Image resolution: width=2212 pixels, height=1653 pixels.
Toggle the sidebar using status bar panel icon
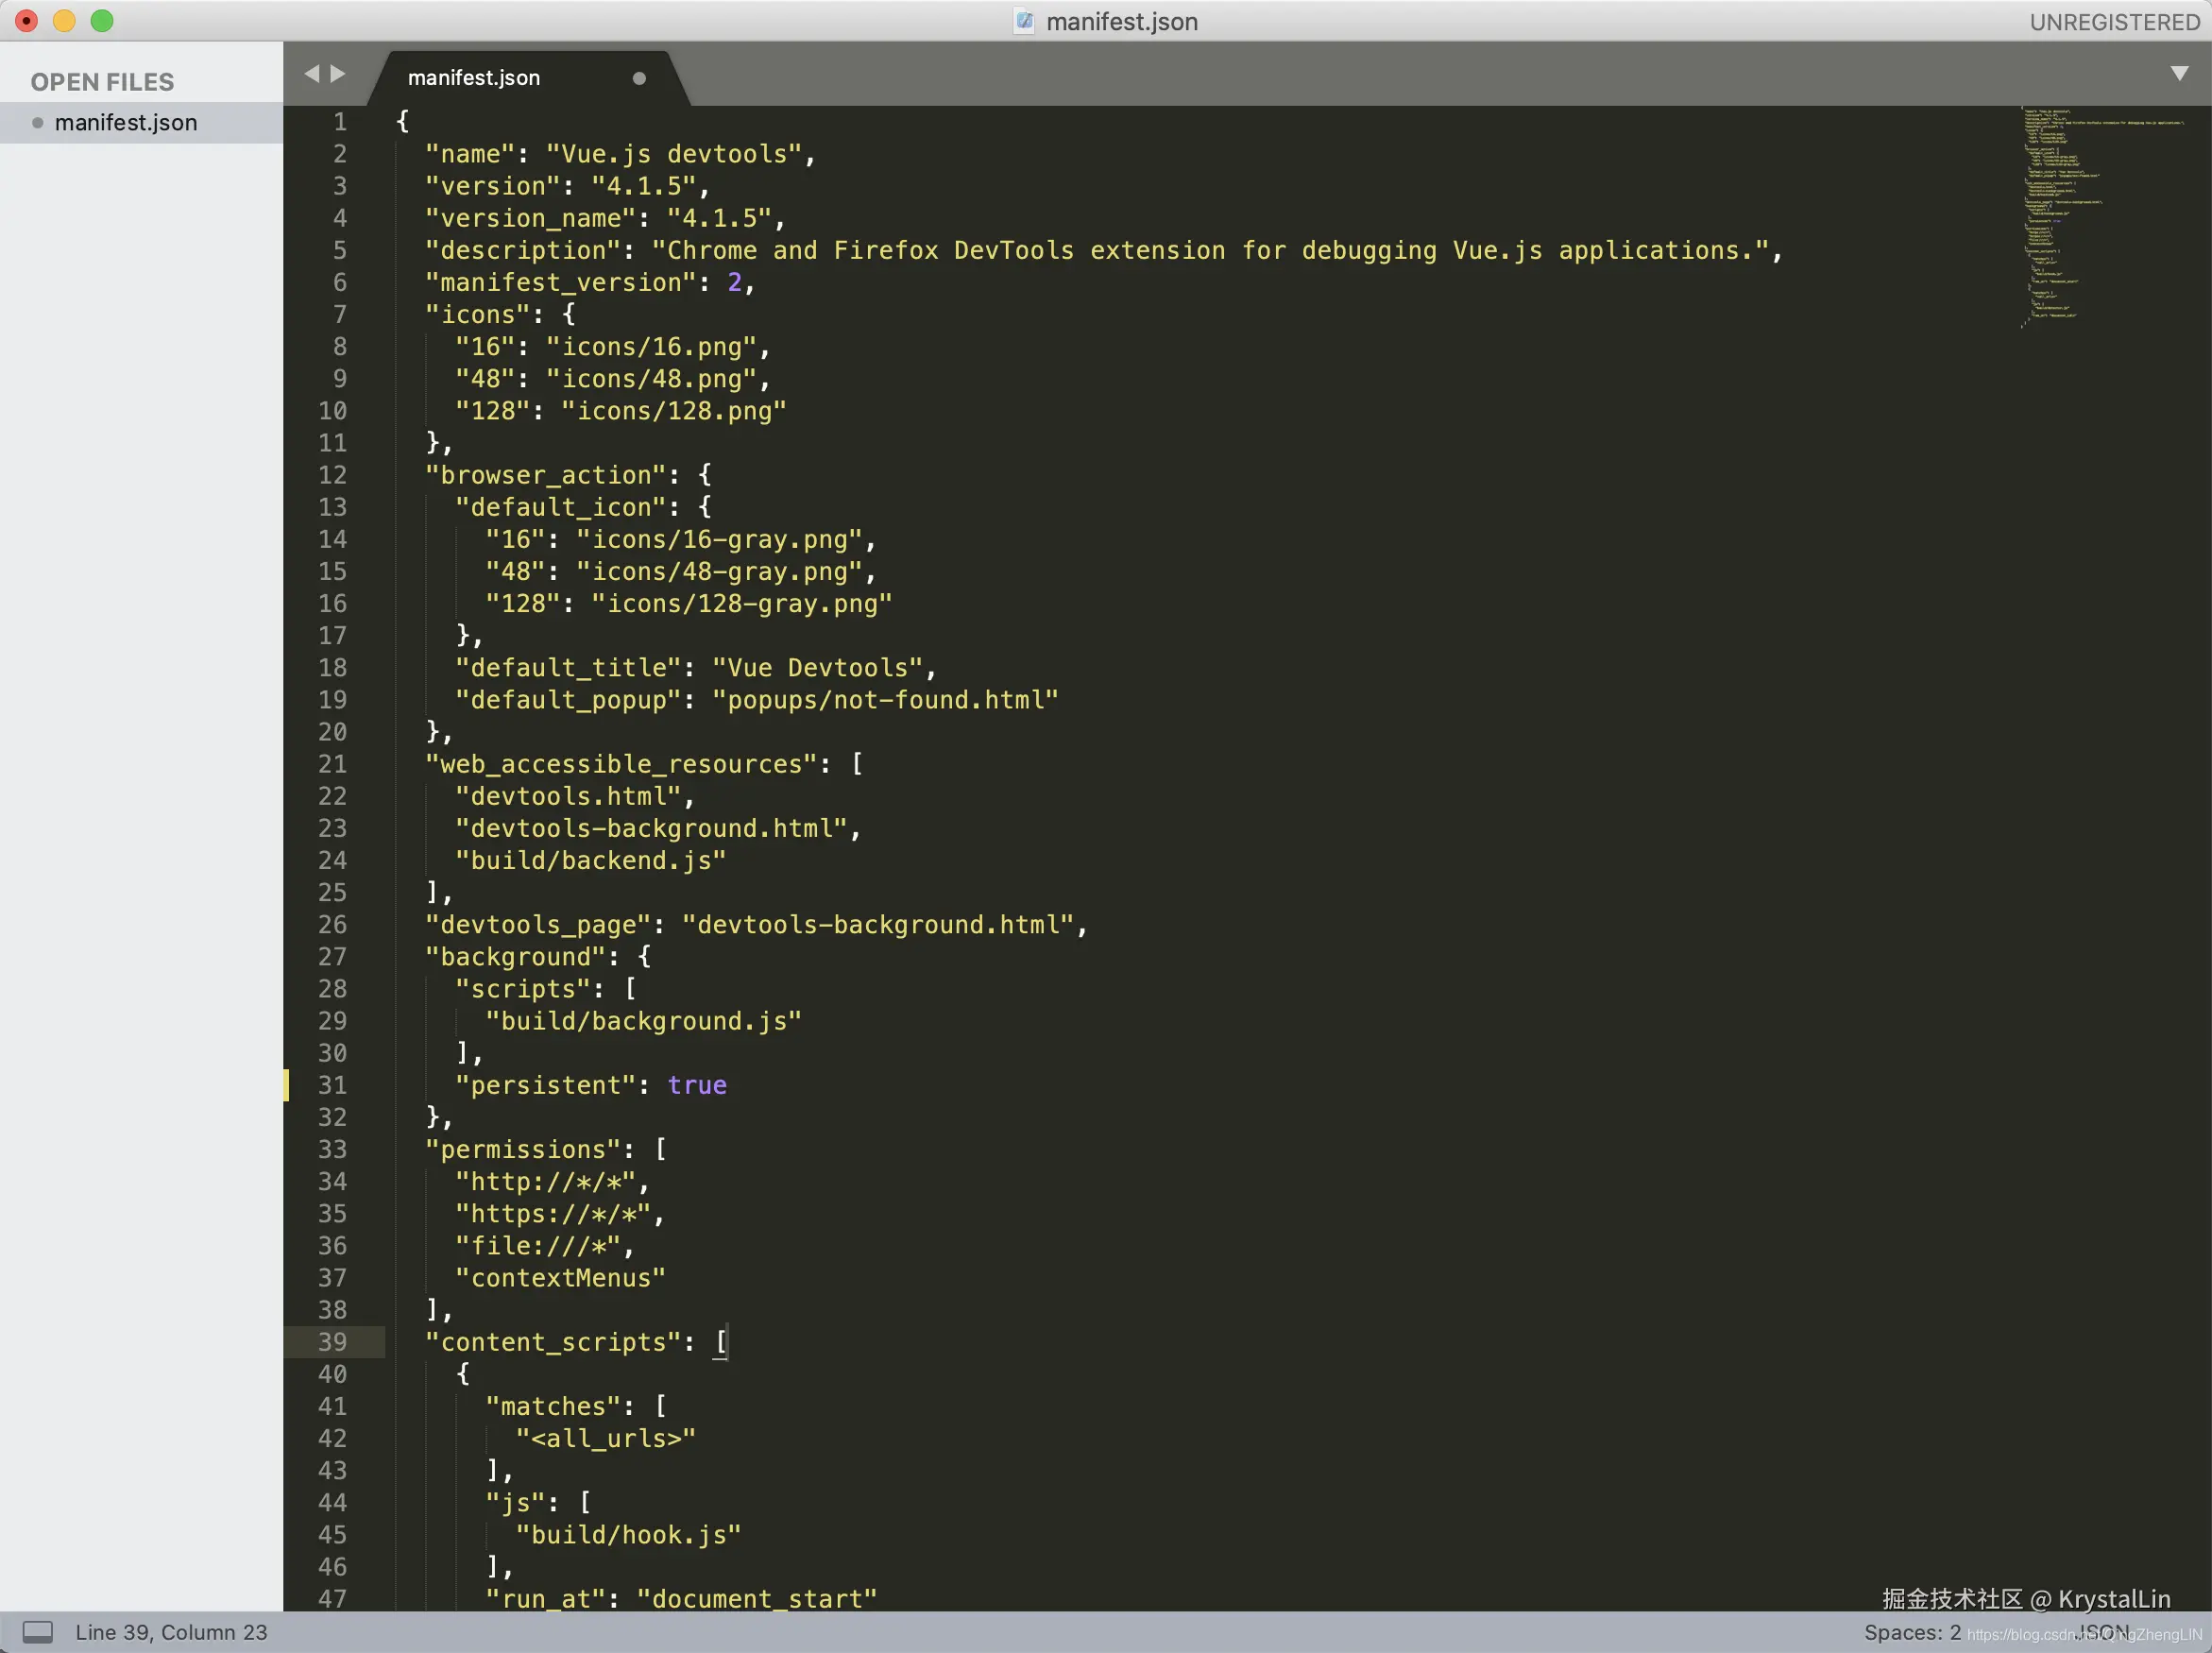tap(38, 1632)
